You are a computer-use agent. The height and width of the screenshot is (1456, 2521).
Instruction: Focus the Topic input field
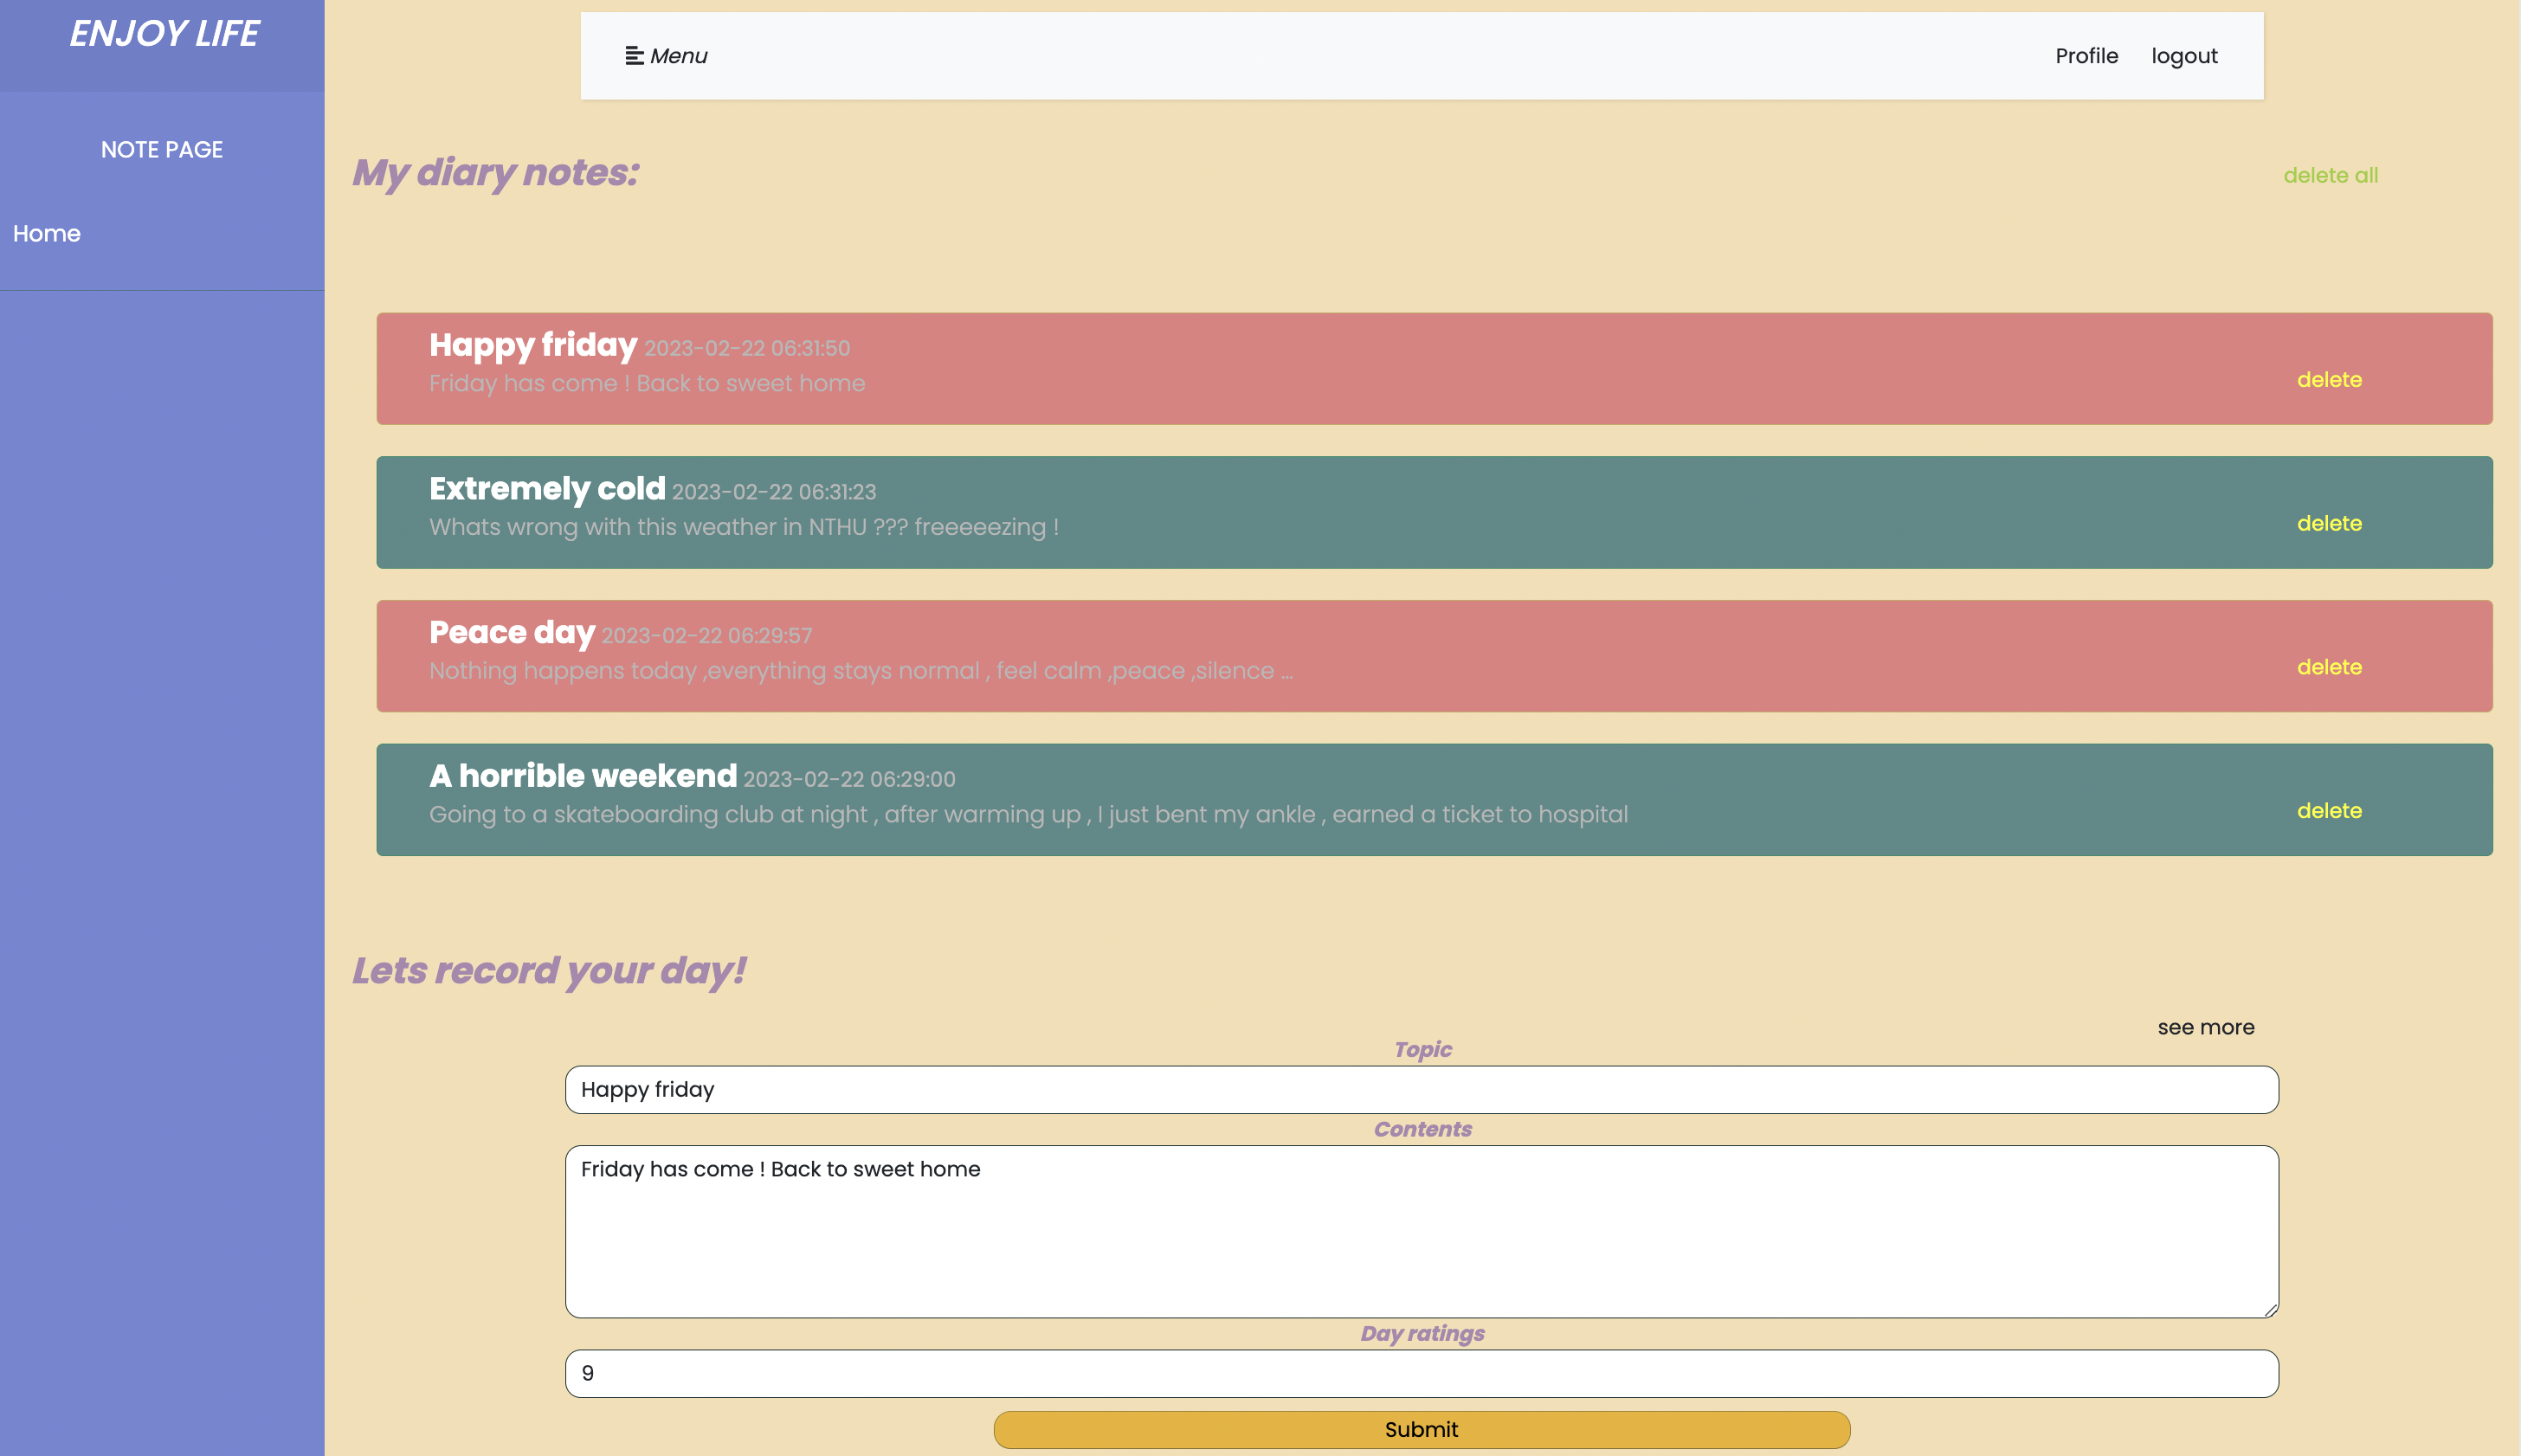[x=1421, y=1089]
